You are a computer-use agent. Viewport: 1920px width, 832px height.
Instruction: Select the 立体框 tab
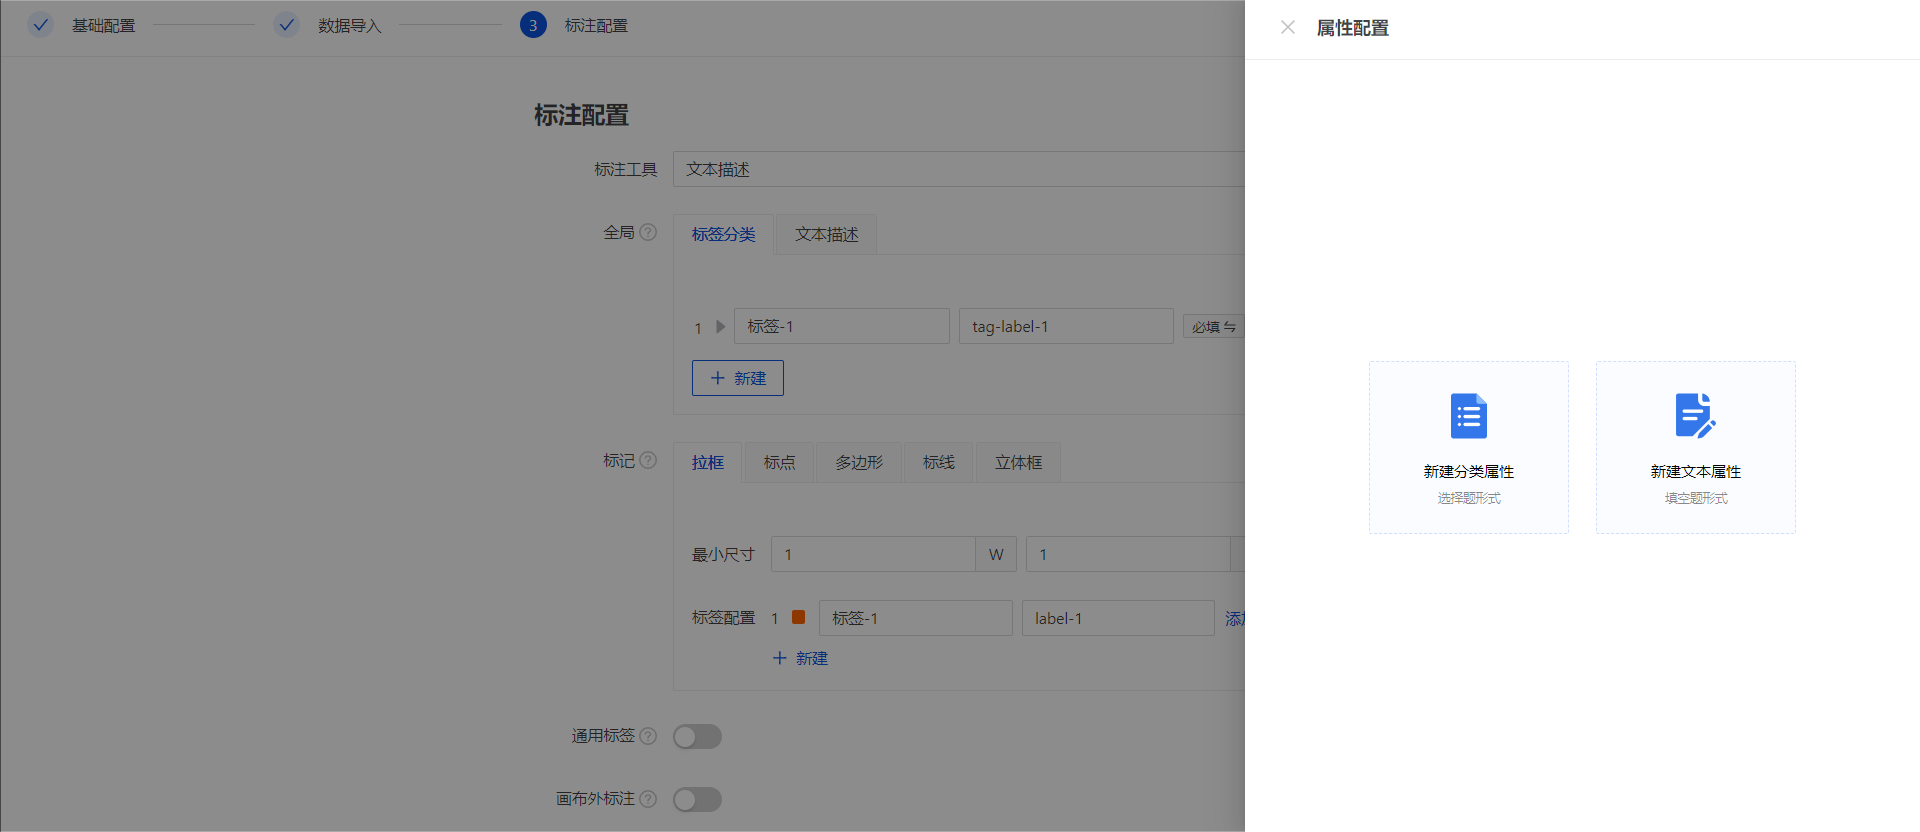[x=1019, y=462]
